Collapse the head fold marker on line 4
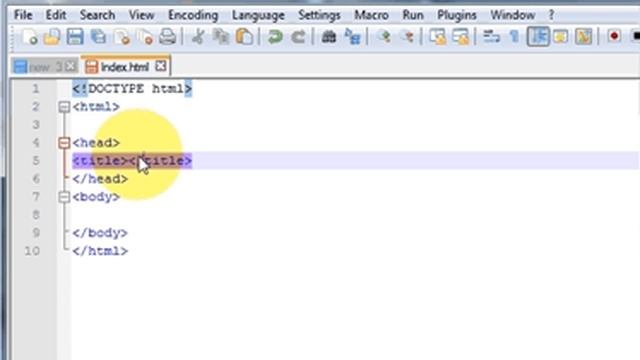The image size is (640, 360). tap(64, 143)
